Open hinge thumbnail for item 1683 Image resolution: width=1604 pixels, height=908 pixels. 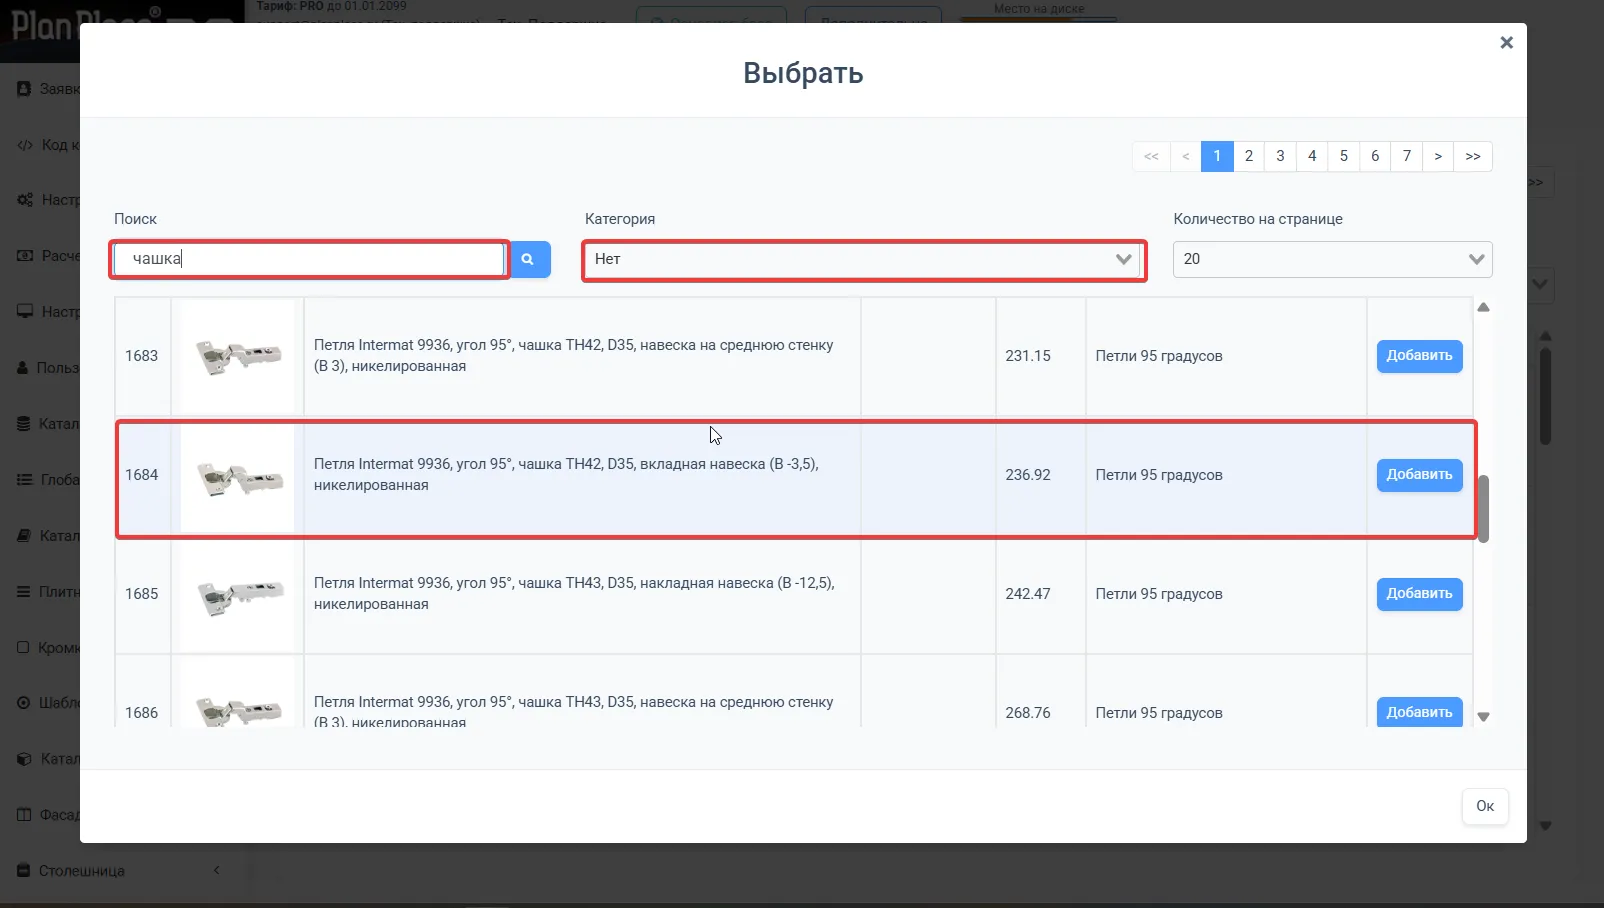238,356
